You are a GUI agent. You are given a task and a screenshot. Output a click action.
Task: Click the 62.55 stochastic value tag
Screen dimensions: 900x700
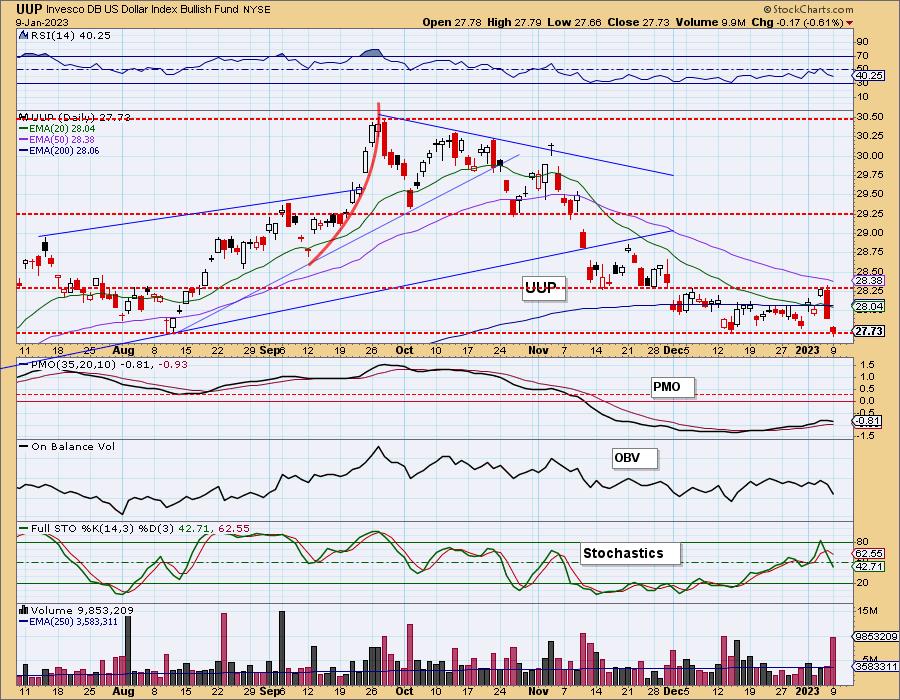pyautogui.click(x=869, y=554)
